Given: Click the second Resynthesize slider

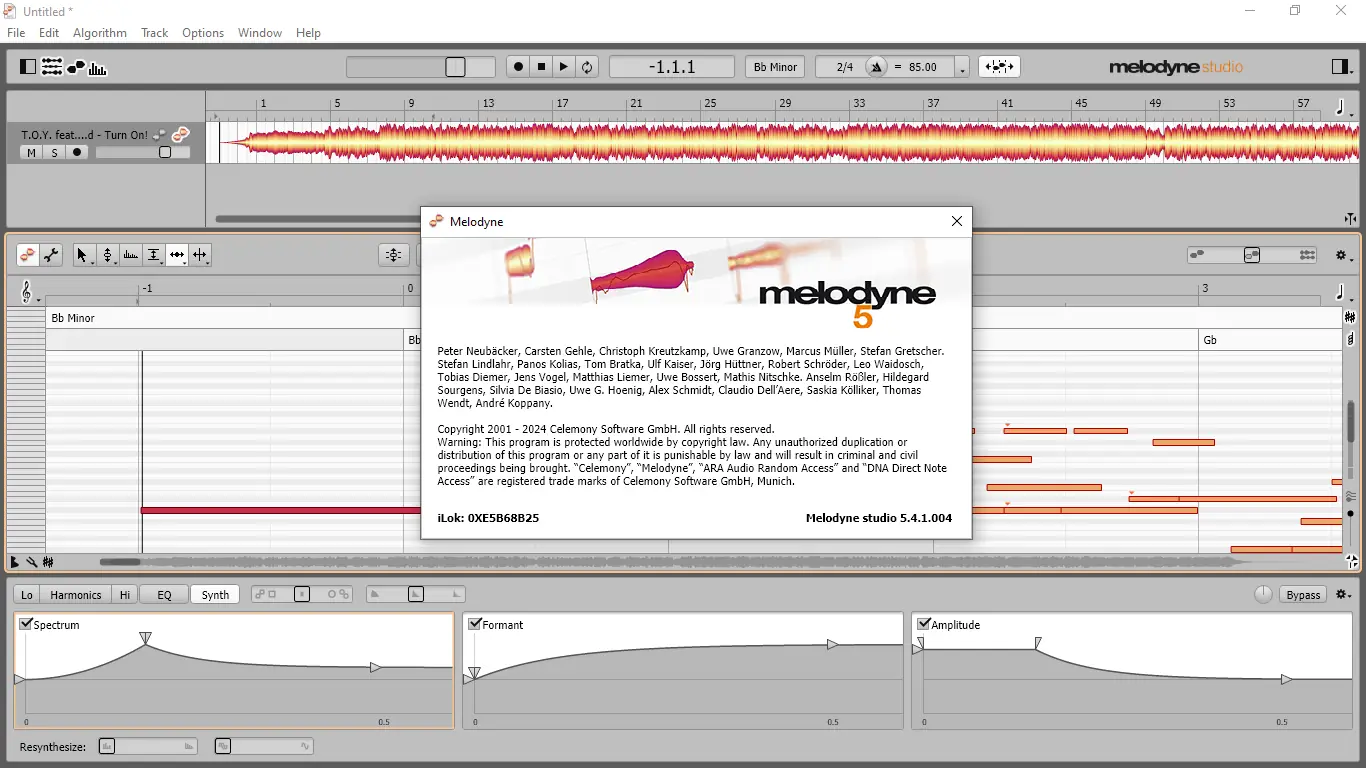Looking at the screenshot, I should pos(264,746).
